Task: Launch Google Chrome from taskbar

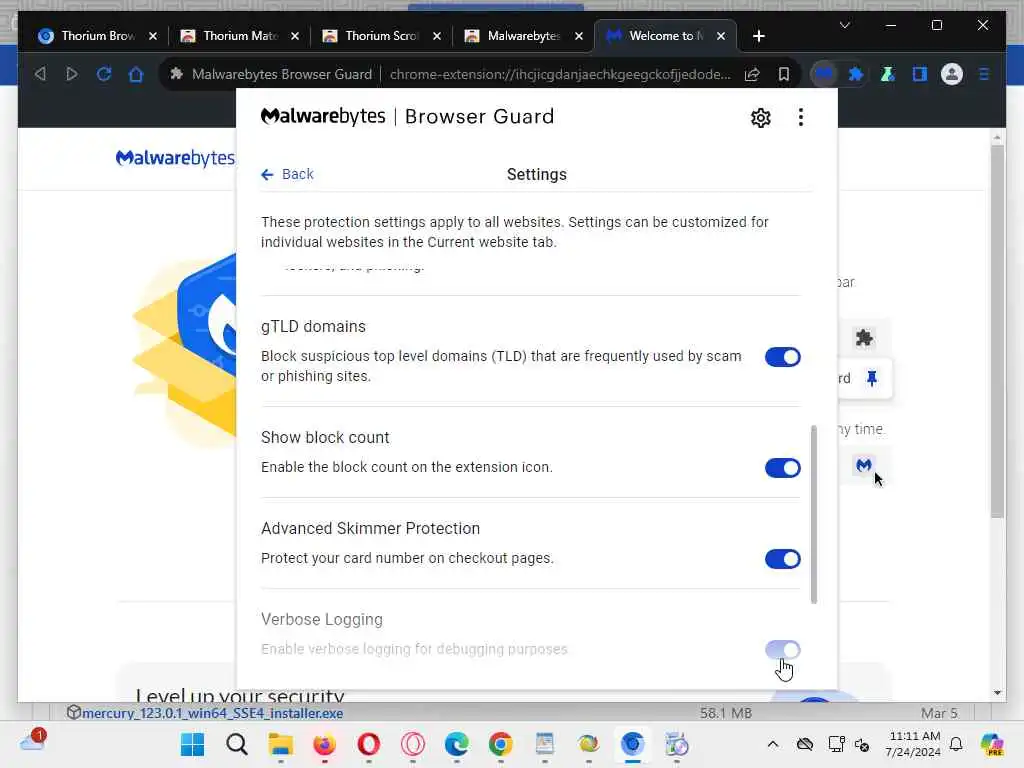Action: click(501, 744)
